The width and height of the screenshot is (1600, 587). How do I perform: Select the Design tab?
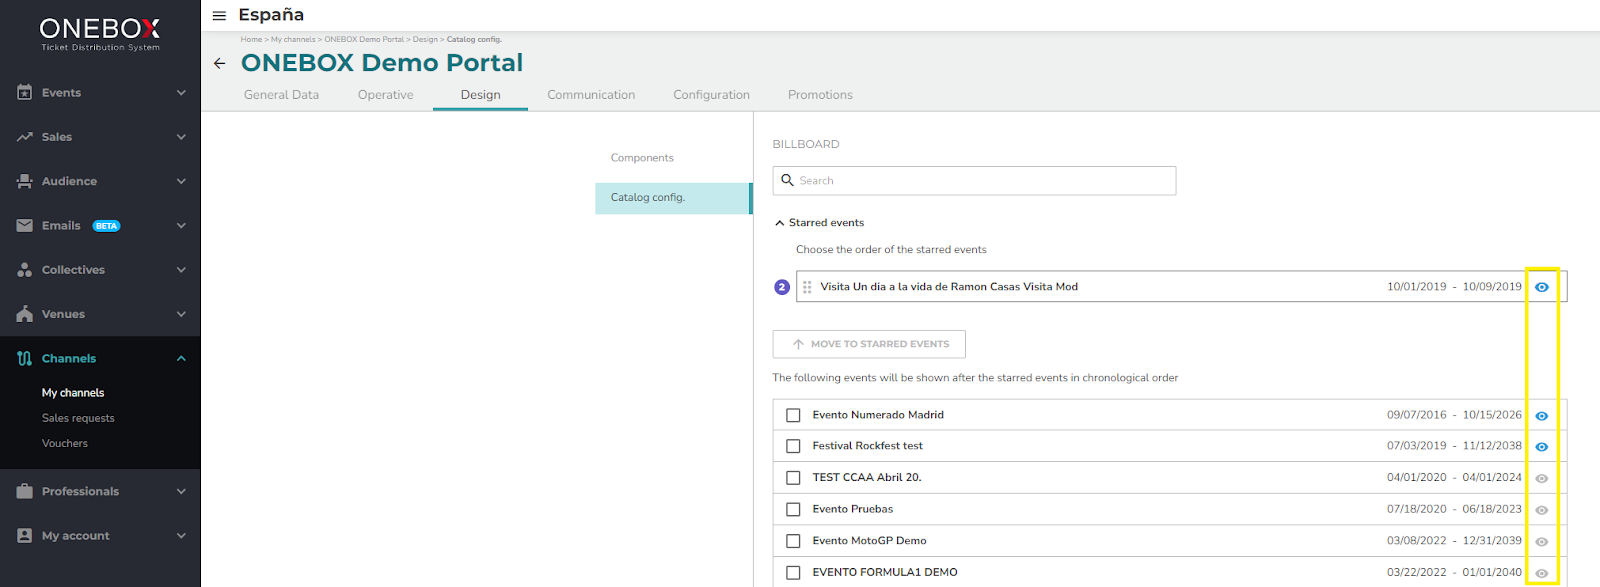tap(480, 95)
